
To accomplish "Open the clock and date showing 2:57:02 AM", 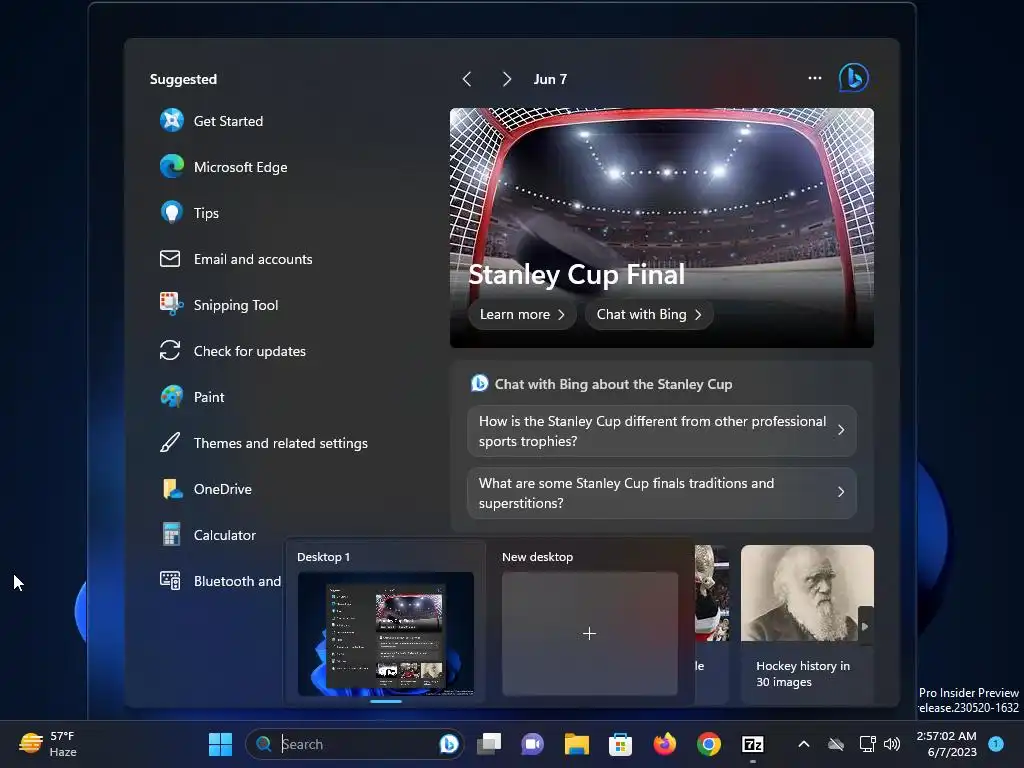I will coord(946,744).
